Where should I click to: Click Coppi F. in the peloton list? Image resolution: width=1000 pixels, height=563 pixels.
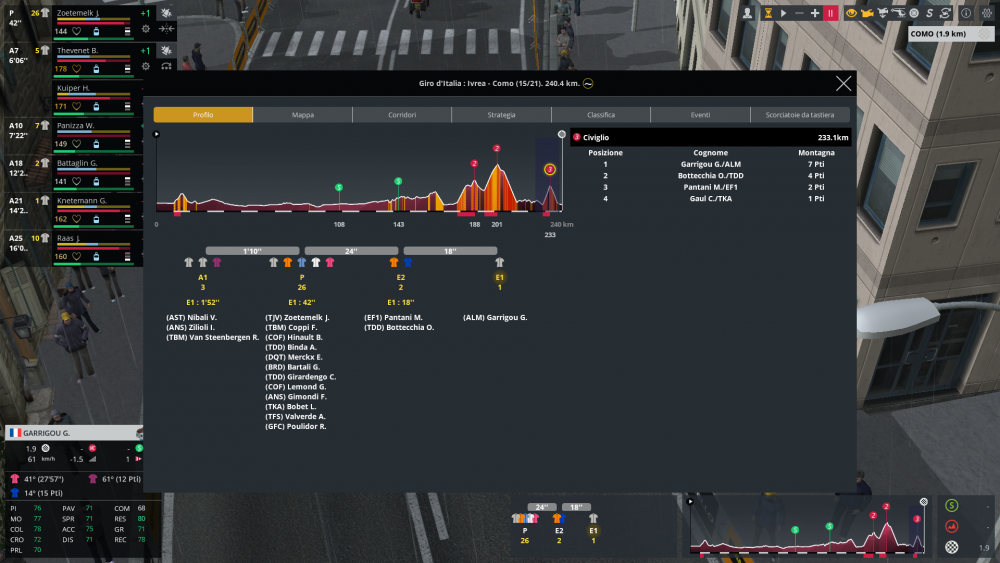click(x=291, y=328)
